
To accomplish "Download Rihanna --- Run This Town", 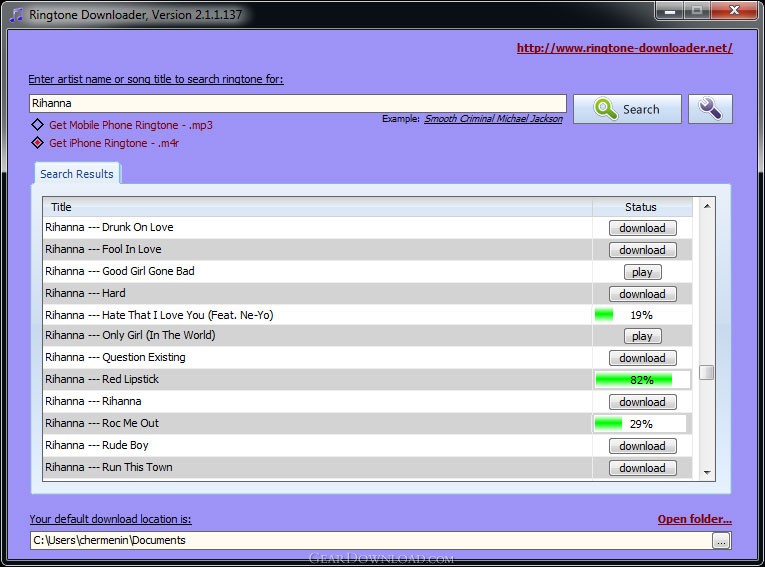I will tap(643, 468).
